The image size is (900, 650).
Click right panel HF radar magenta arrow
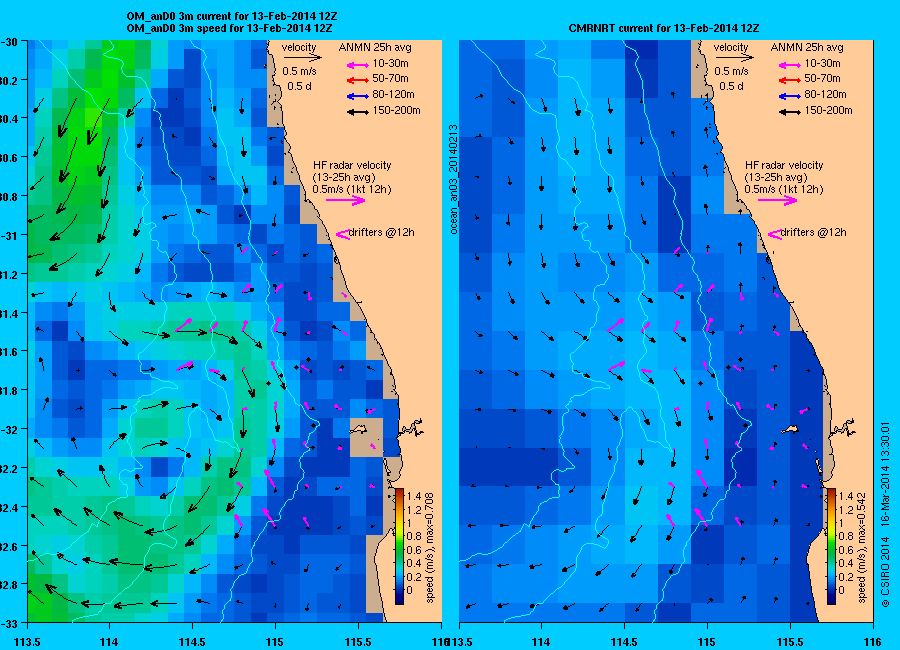point(777,200)
